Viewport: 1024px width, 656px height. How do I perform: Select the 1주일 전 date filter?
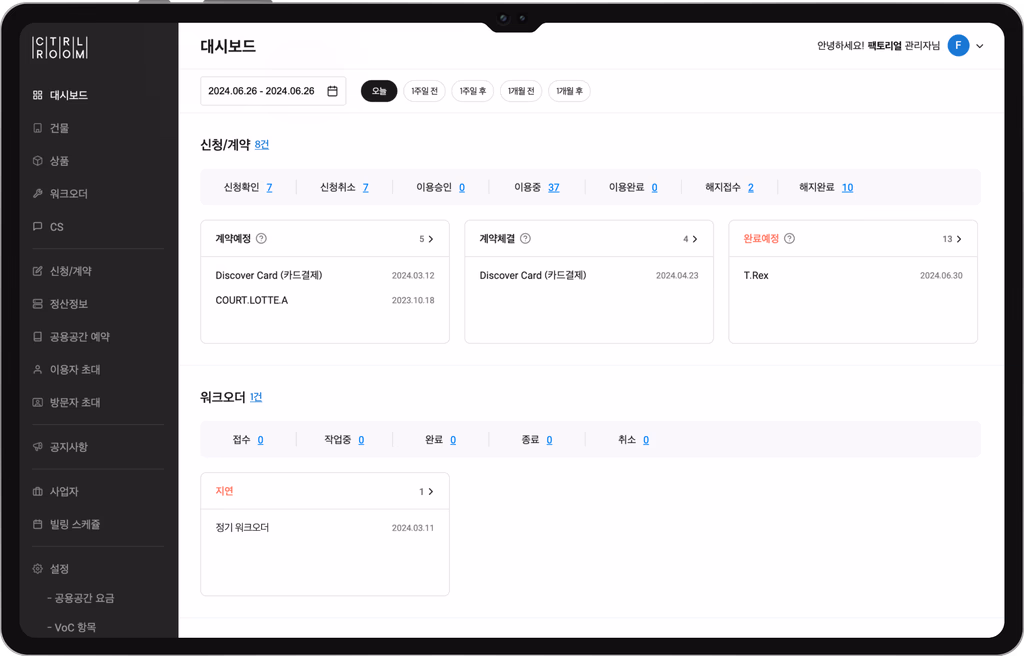tap(424, 91)
